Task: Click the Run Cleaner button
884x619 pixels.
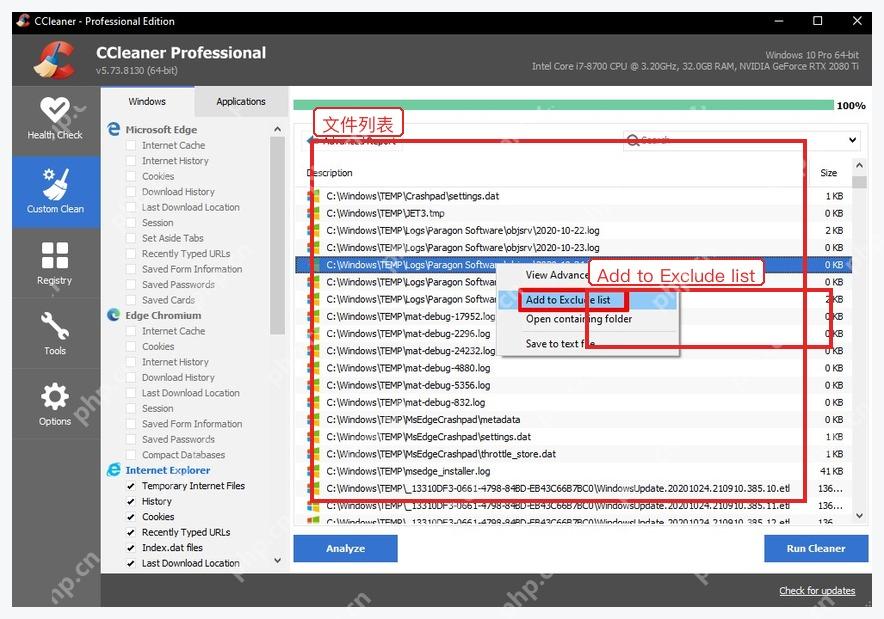Action: click(x=816, y=549)
